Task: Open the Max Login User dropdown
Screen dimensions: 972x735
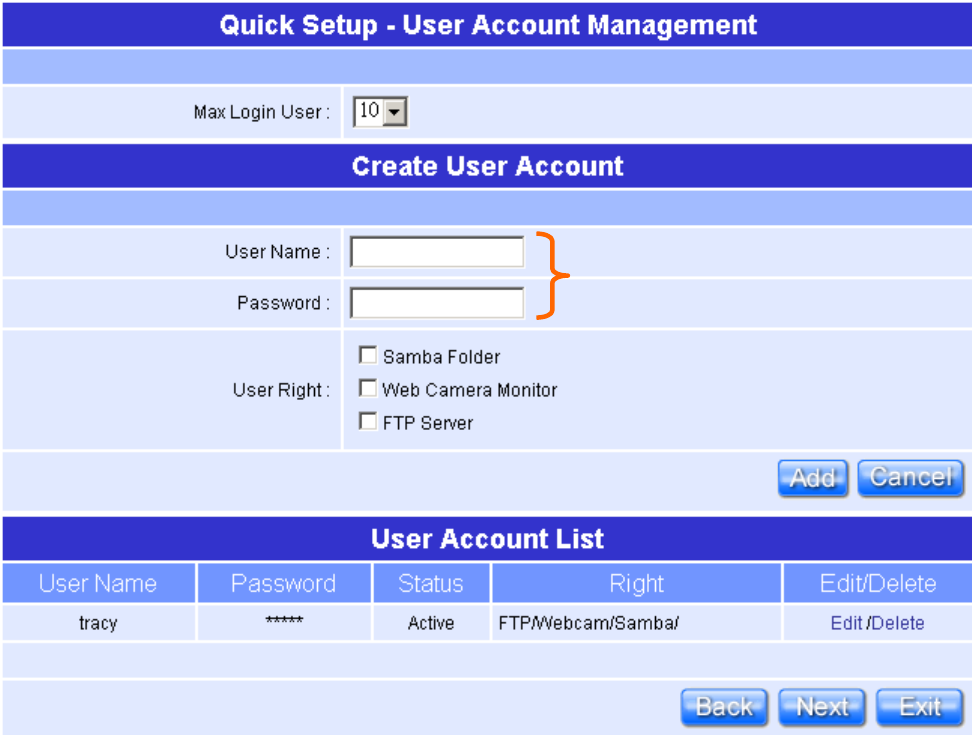Action: click(x=380, y=112)
